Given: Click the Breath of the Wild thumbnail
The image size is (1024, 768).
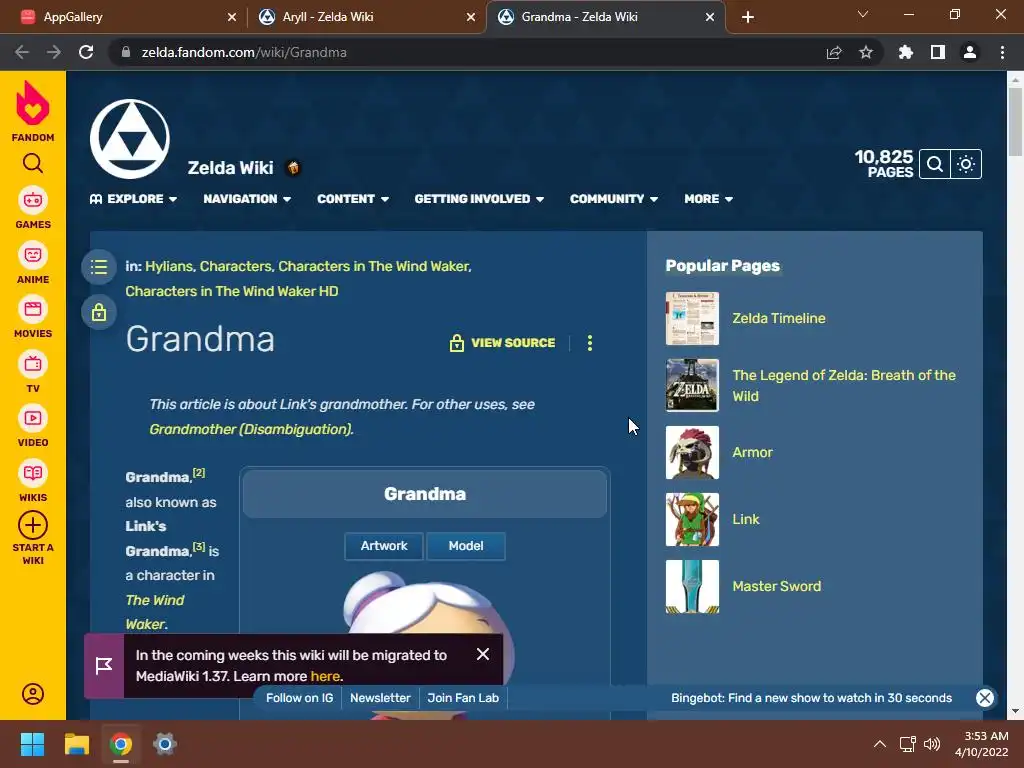Looking at the screenshot, I should click(x=692, y=385).
